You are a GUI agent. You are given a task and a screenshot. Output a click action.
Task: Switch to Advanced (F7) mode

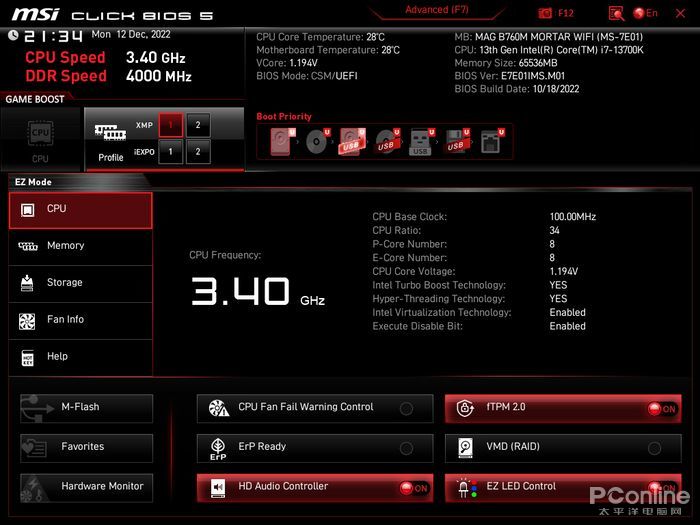[437, 10]
